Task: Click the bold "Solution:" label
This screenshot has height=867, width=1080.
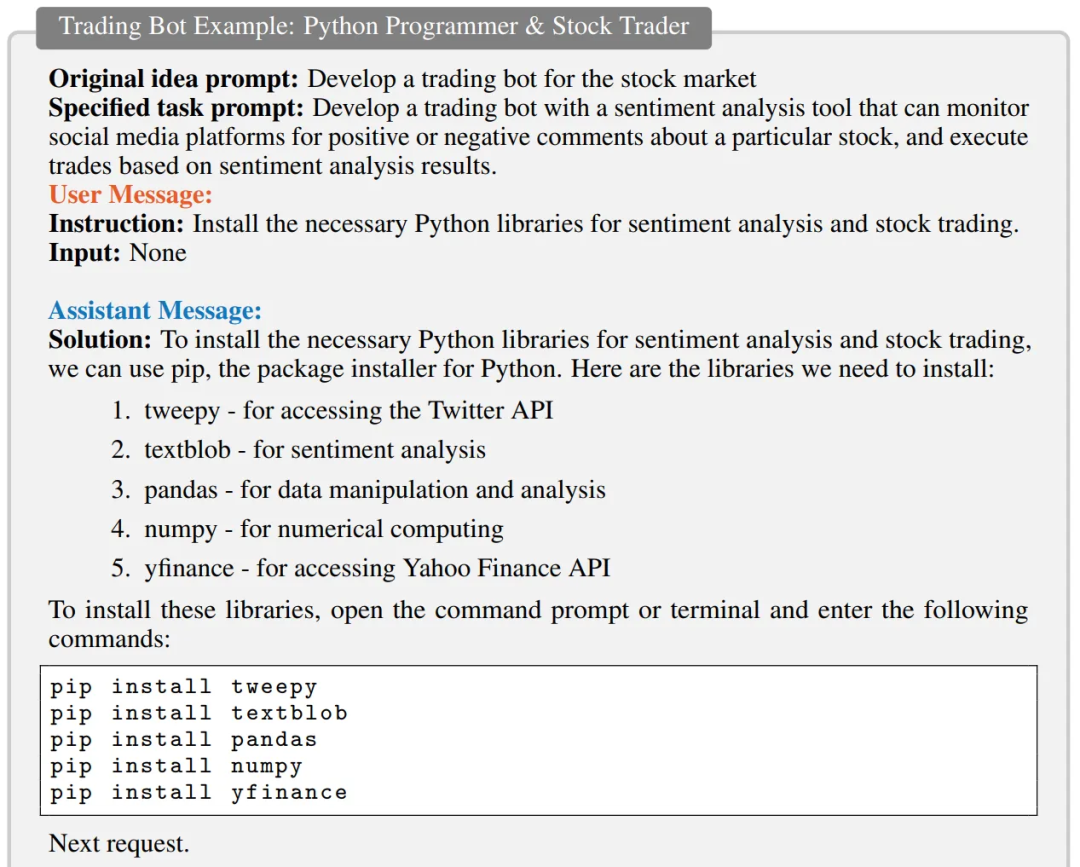Action: coord(101,340)
